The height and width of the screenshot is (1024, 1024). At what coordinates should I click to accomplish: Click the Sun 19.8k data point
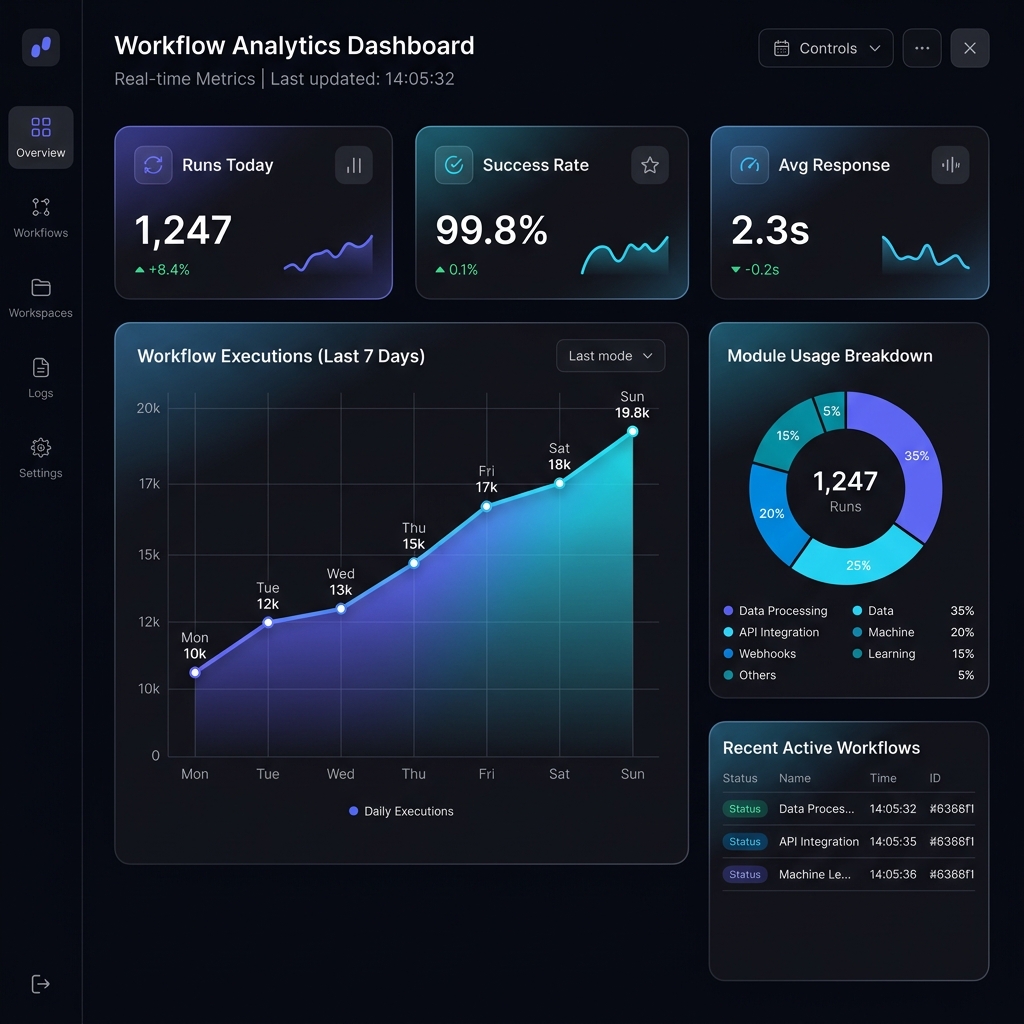coord(632,431)
